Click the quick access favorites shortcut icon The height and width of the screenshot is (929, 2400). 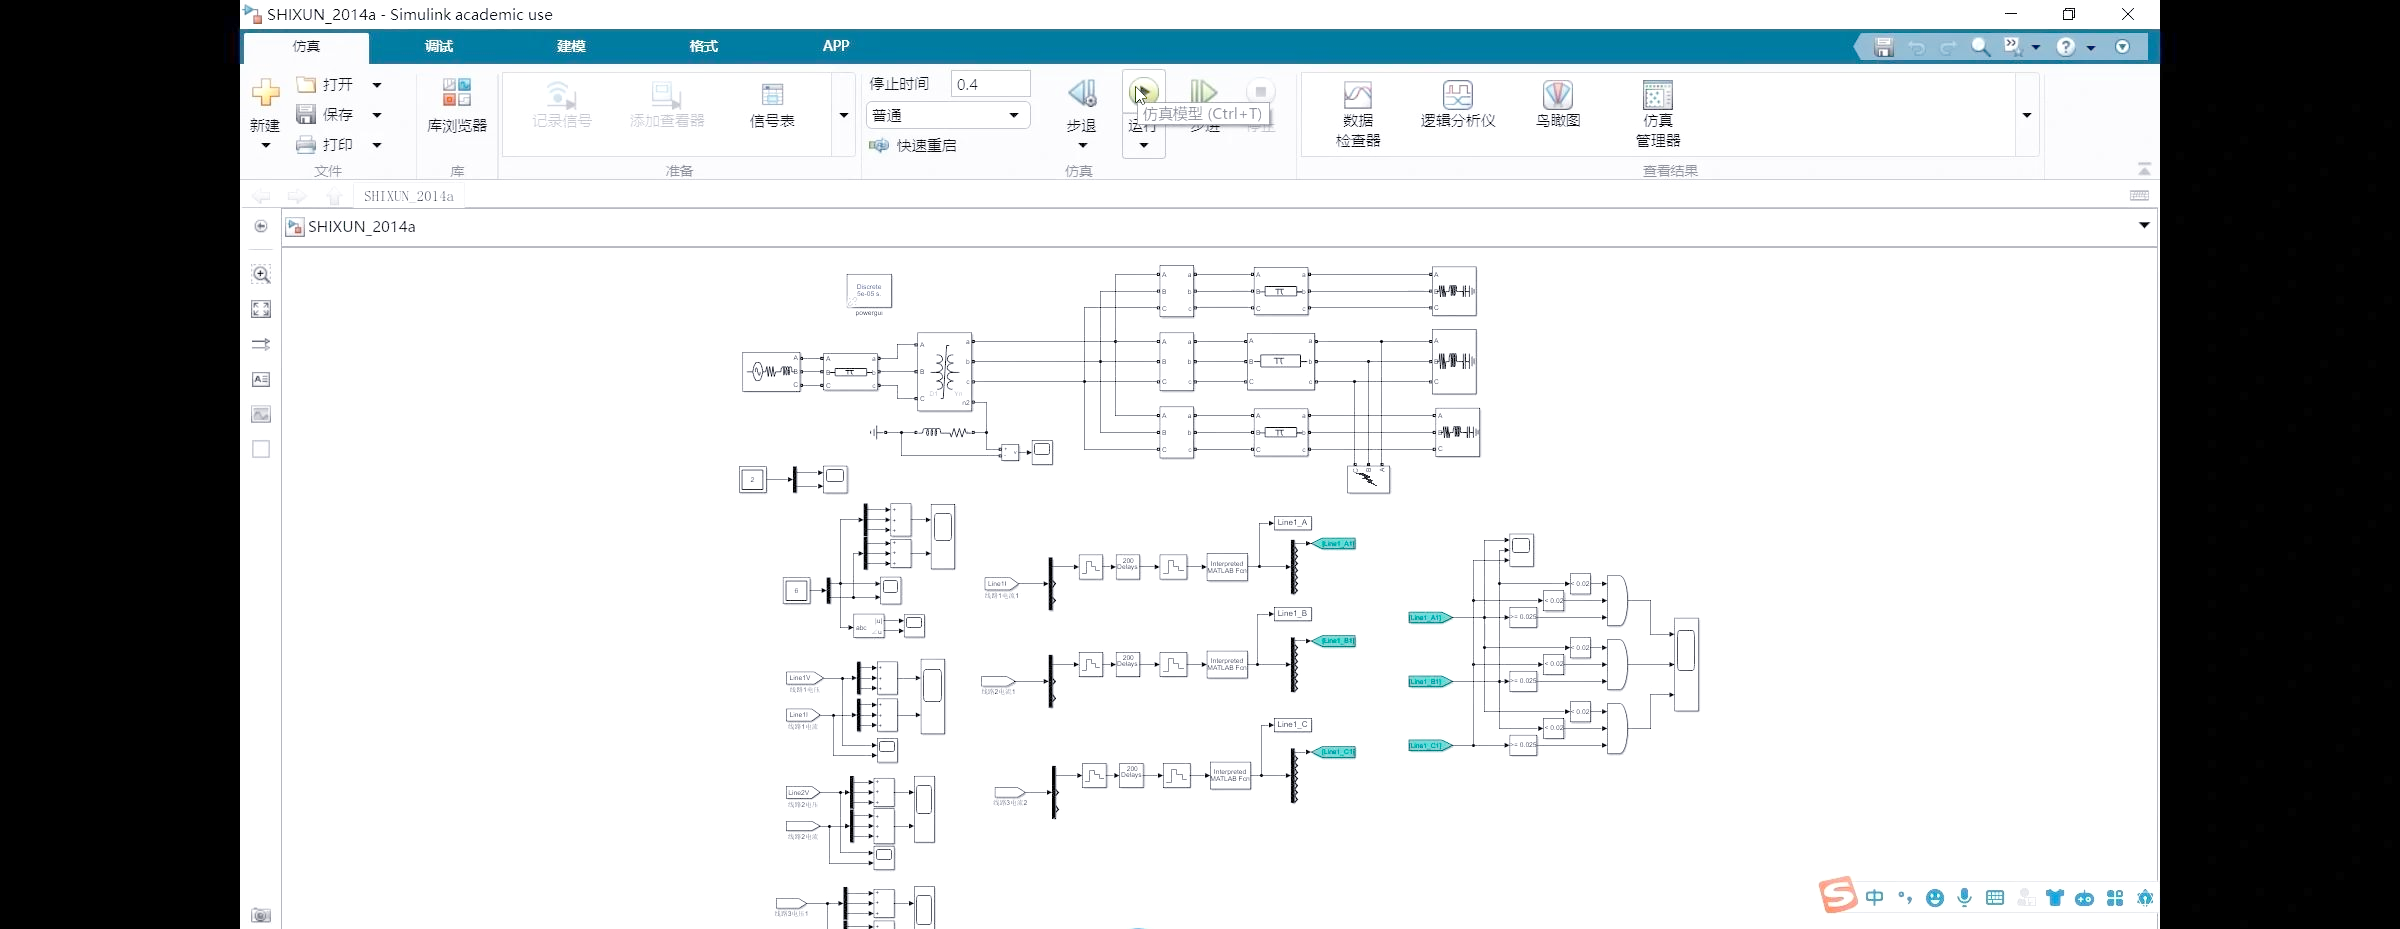point(2013,47)
